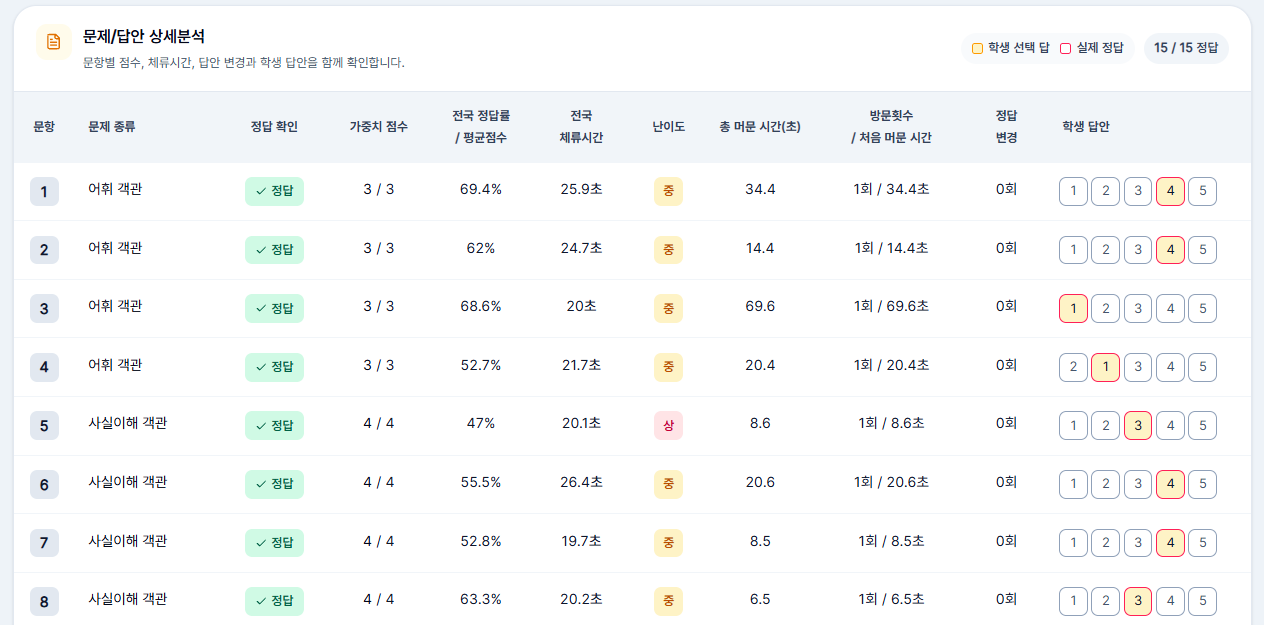Viewport: 1264px width, 625px height.
Task: Select answer choice 2 in question 4
Action: (x=1073, y=367)
